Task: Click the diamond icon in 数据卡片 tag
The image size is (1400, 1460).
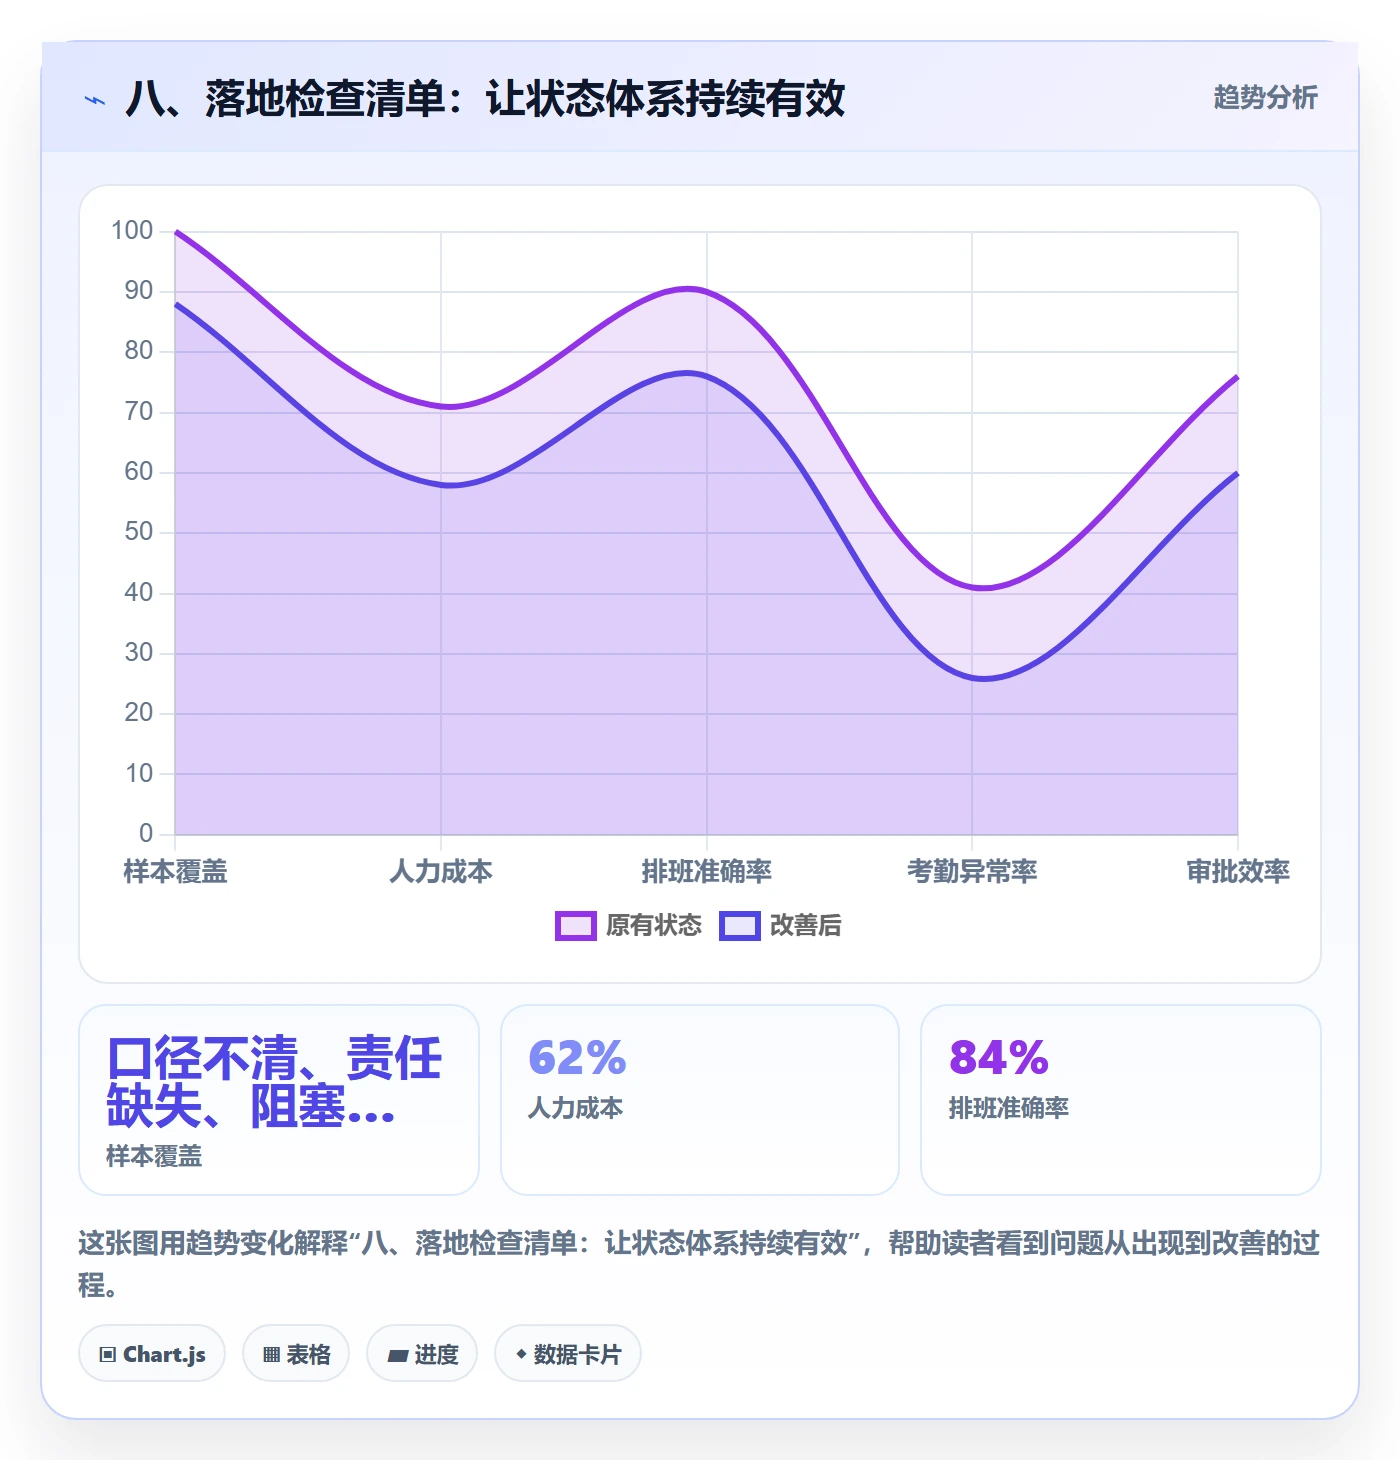Action: (521, 1354)
